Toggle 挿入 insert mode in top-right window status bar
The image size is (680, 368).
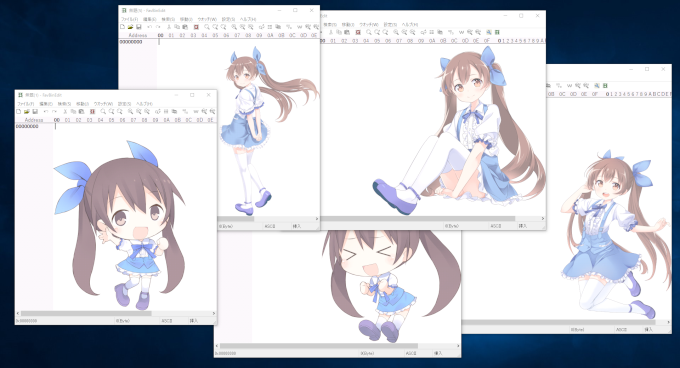(523, 226)
